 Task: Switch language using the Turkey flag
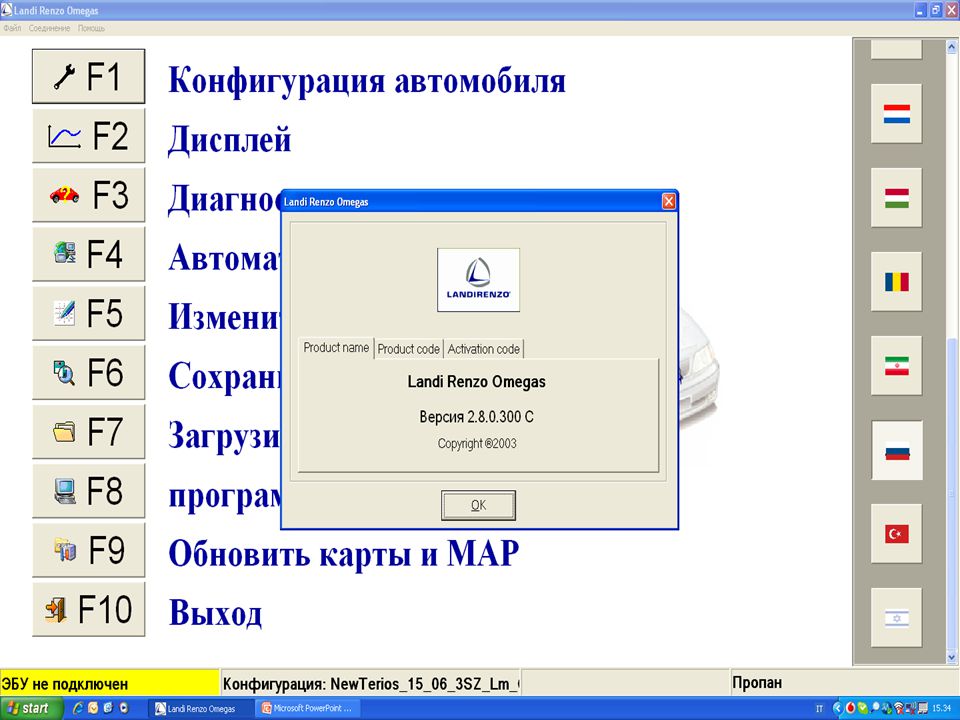(896, 534)
